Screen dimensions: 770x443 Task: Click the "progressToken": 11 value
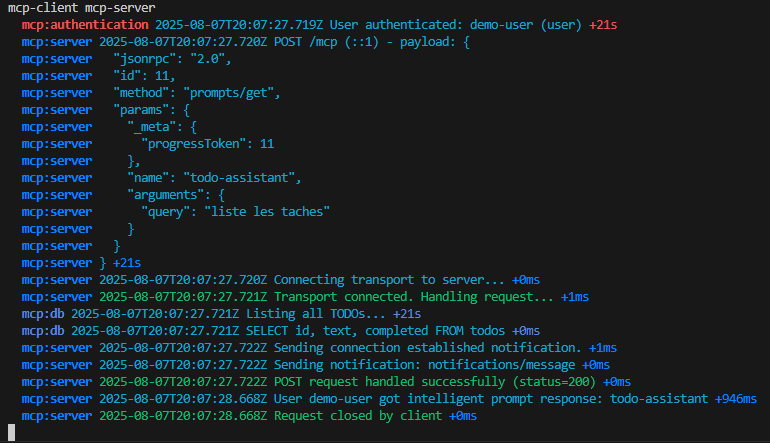[207, 144]
